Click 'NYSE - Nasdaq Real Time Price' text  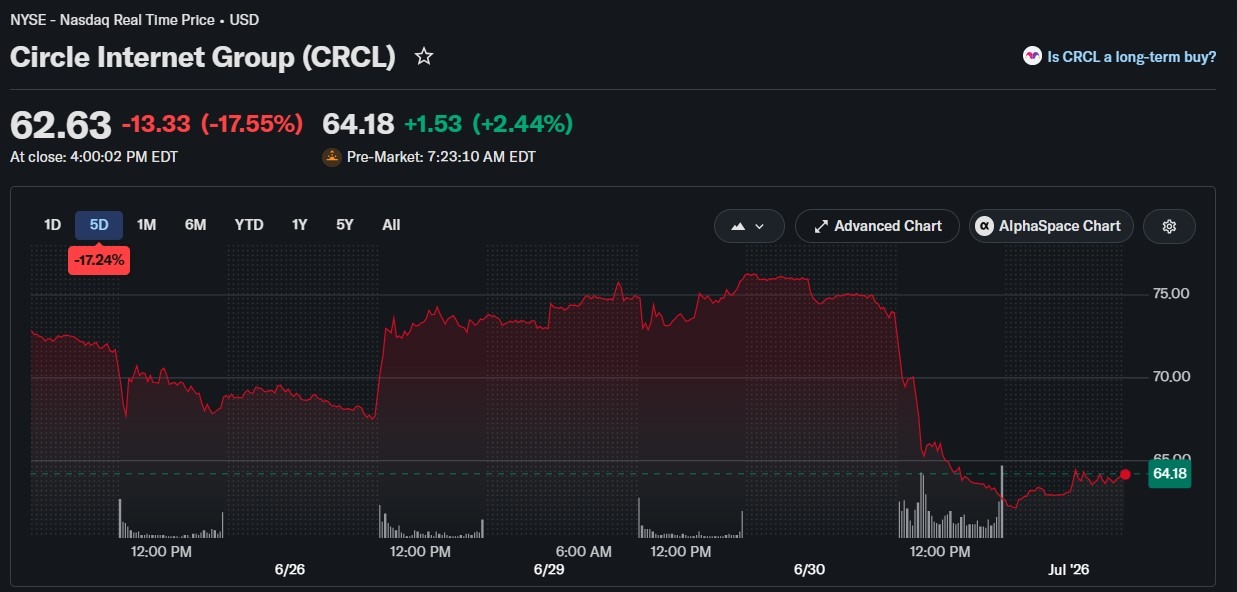(x=113, y=19)
